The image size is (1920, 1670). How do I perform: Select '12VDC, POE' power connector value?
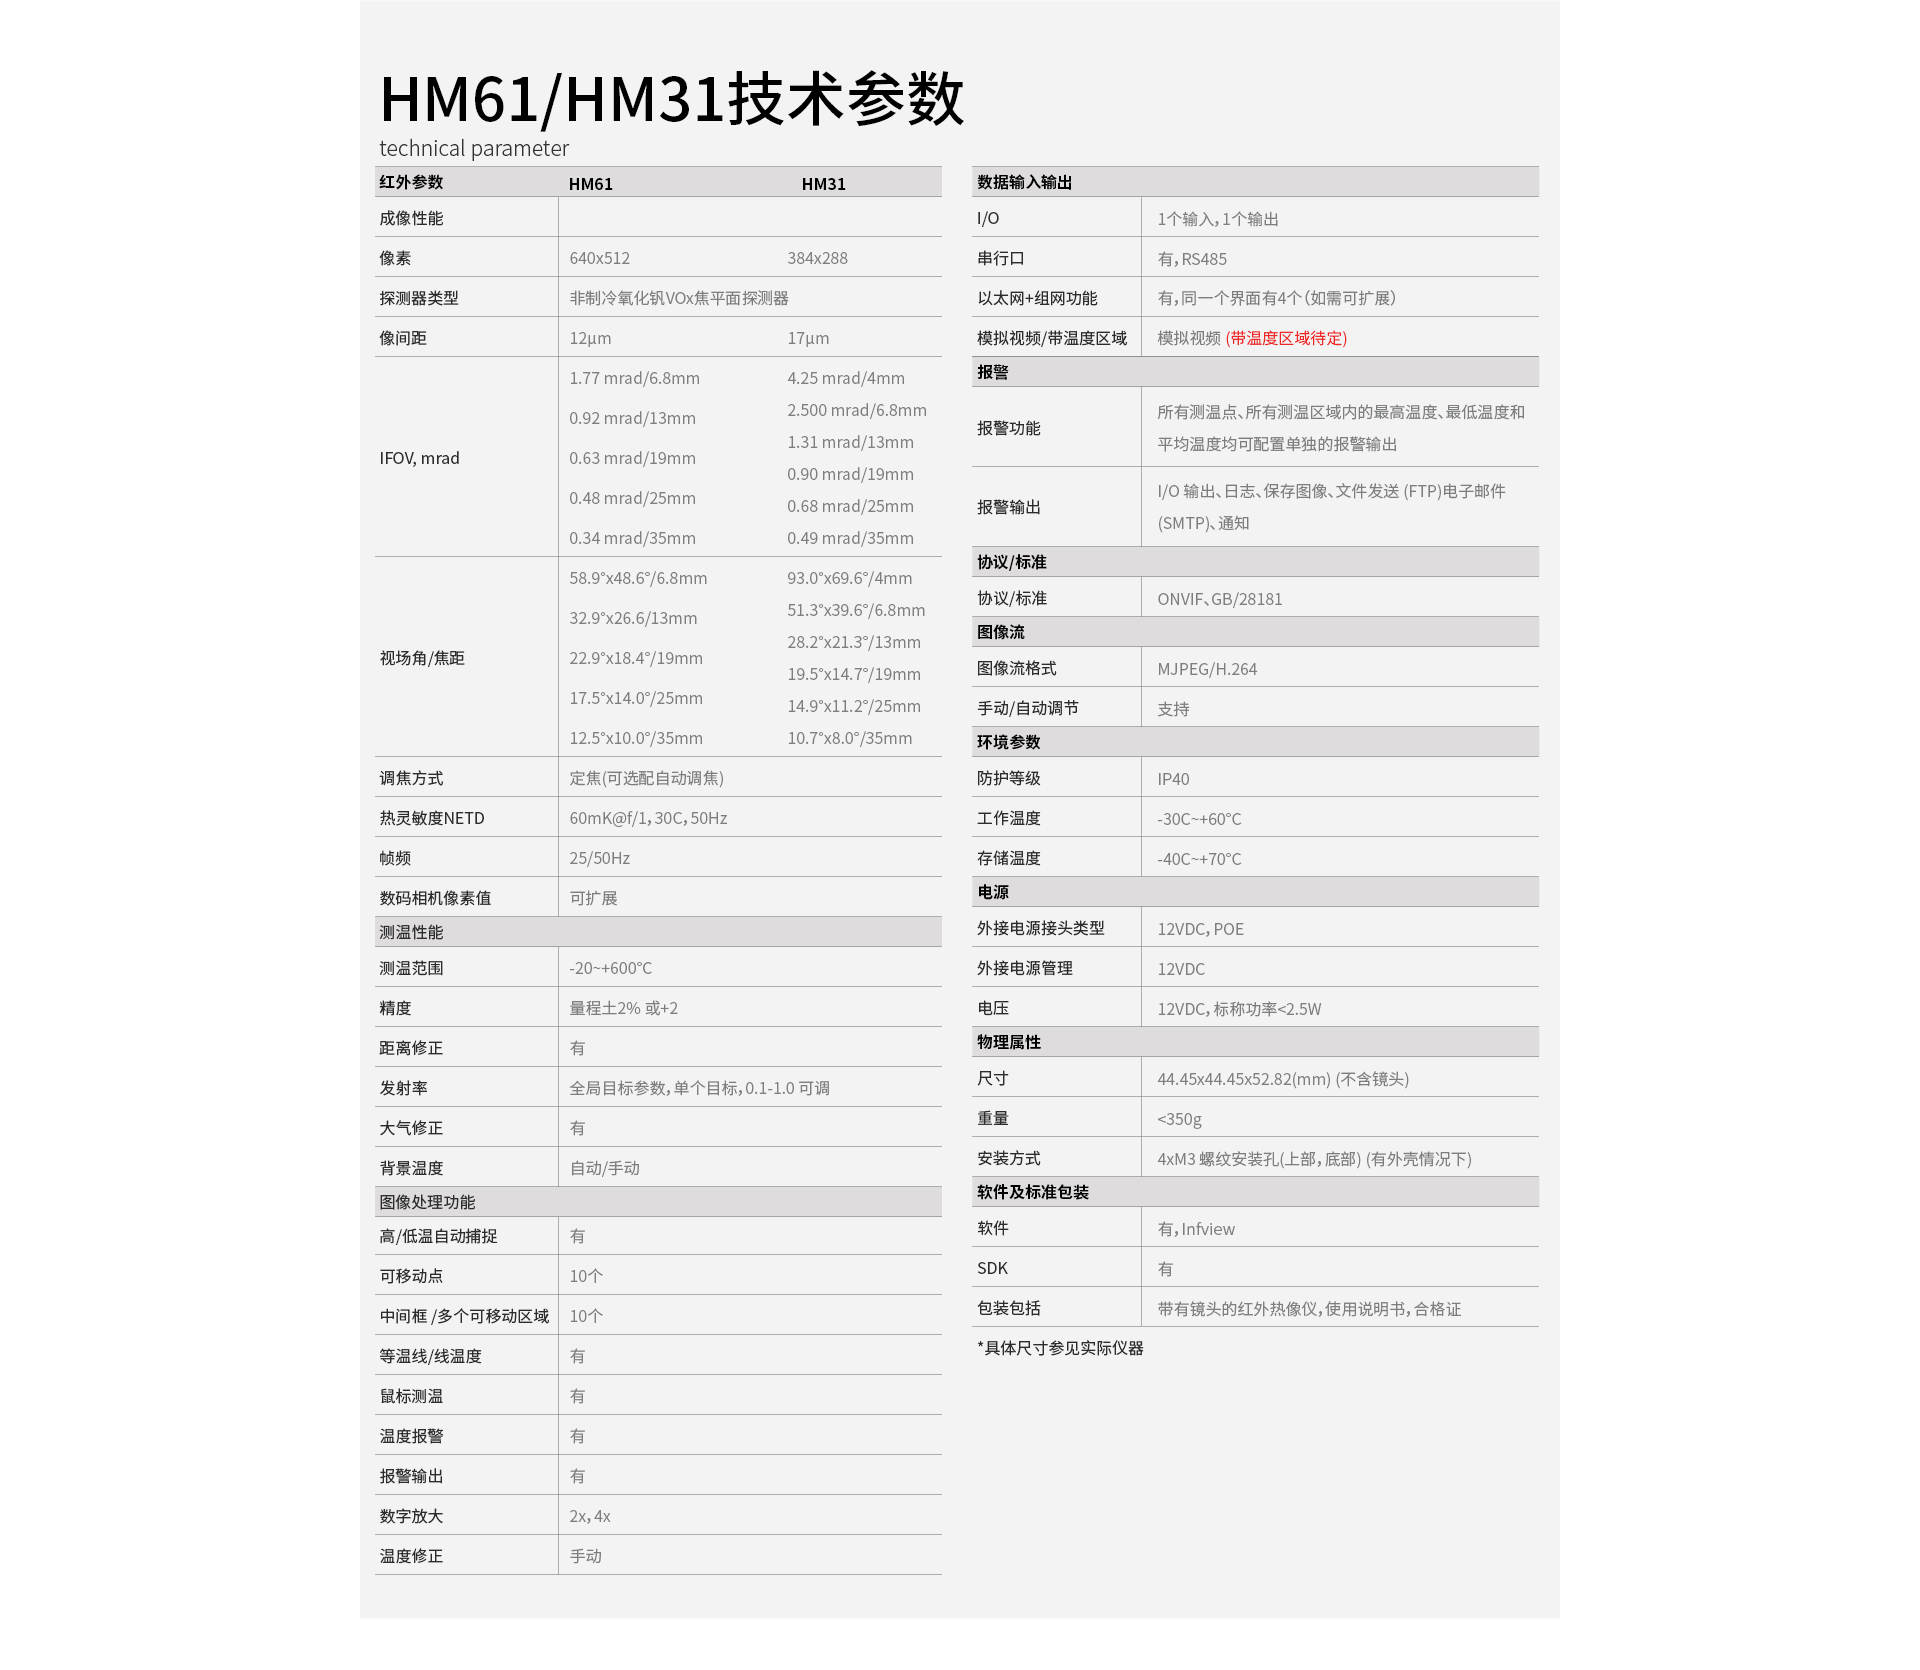1200,929
